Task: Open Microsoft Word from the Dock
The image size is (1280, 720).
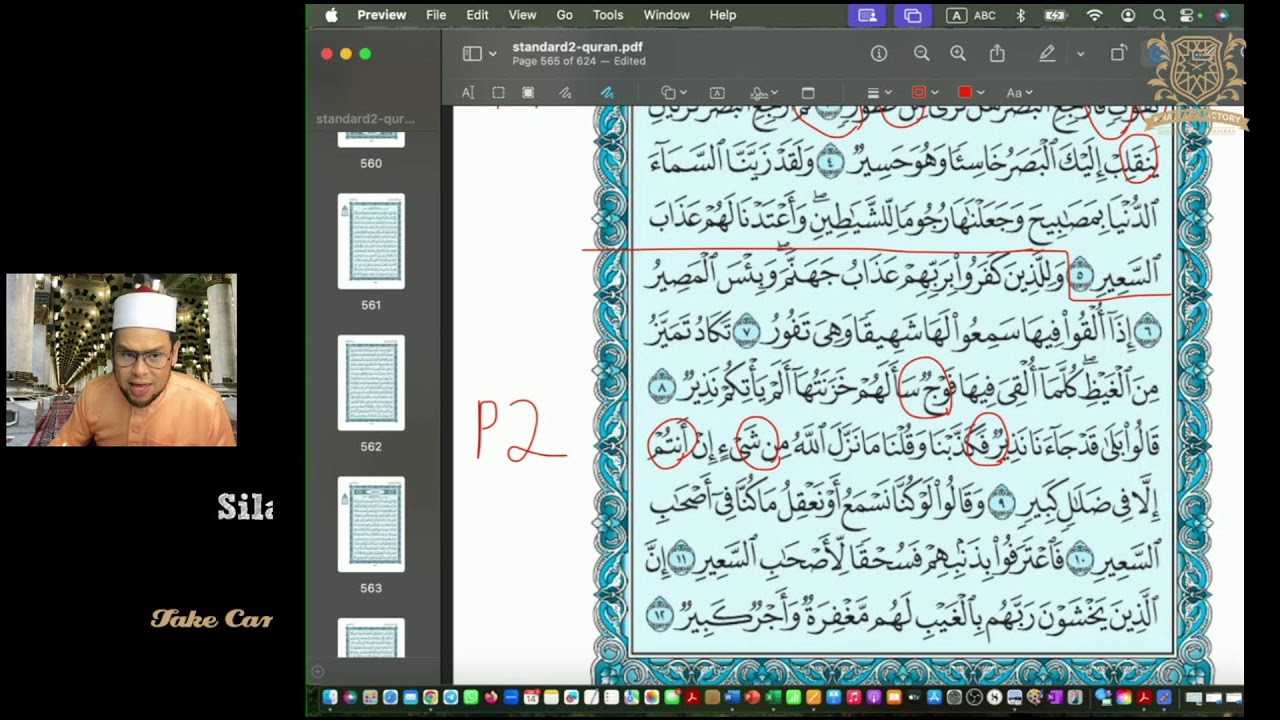Action: pyautogui.click(x=732, y=697)
